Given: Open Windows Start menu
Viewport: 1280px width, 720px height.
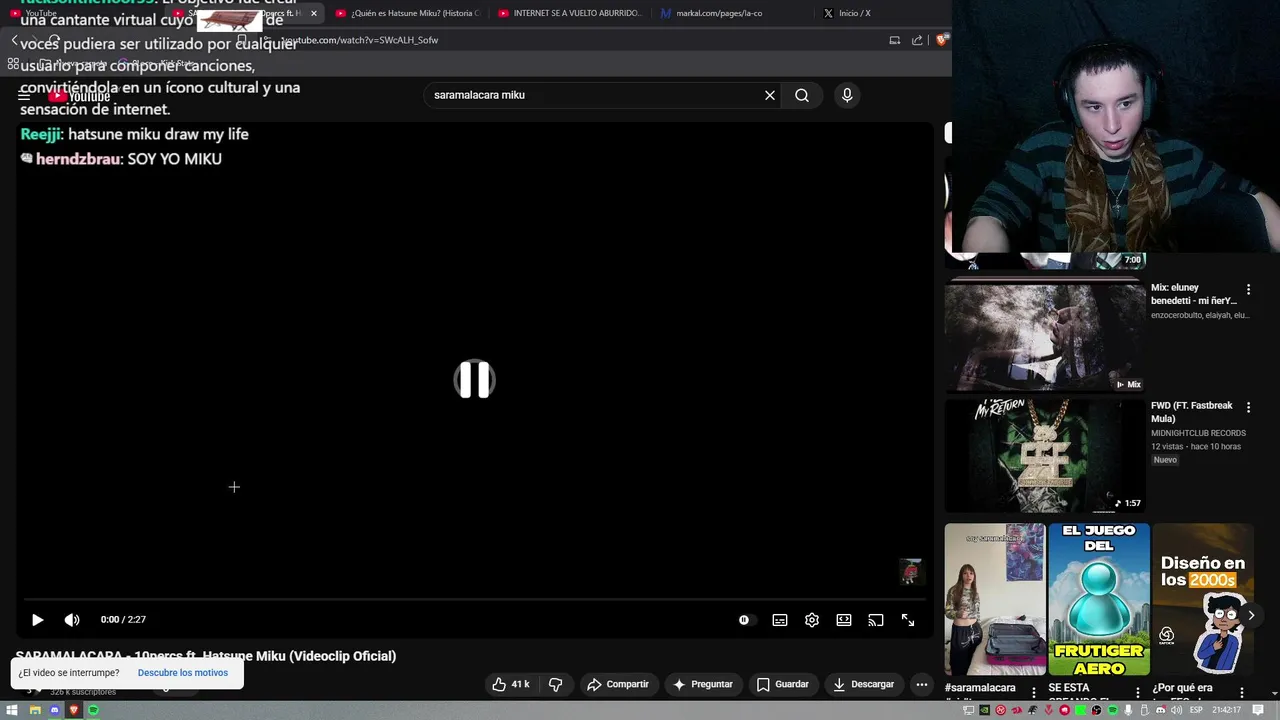Looking at the screenshot, I should coord(12,710).
